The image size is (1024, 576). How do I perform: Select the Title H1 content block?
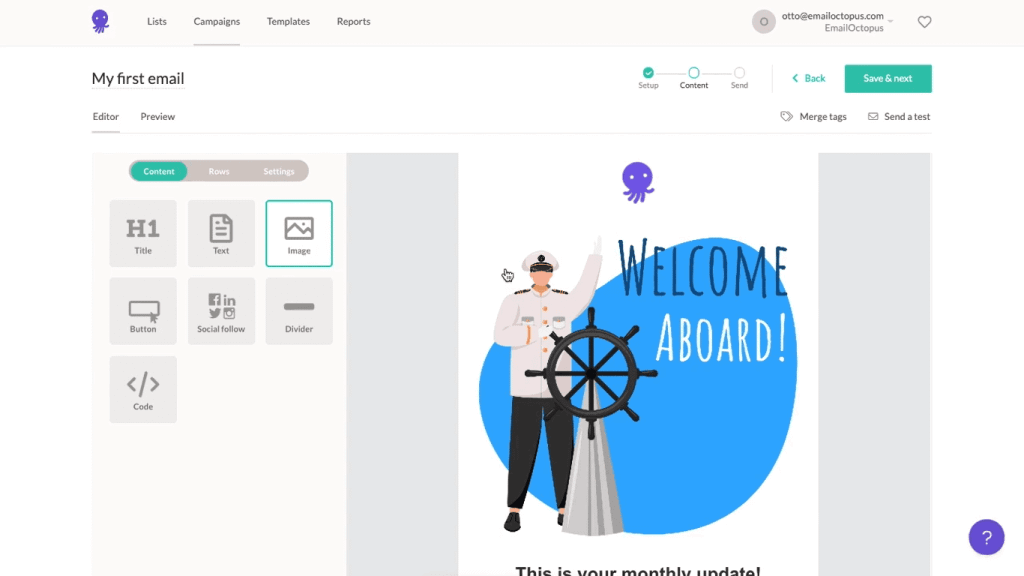pos(143,233)
